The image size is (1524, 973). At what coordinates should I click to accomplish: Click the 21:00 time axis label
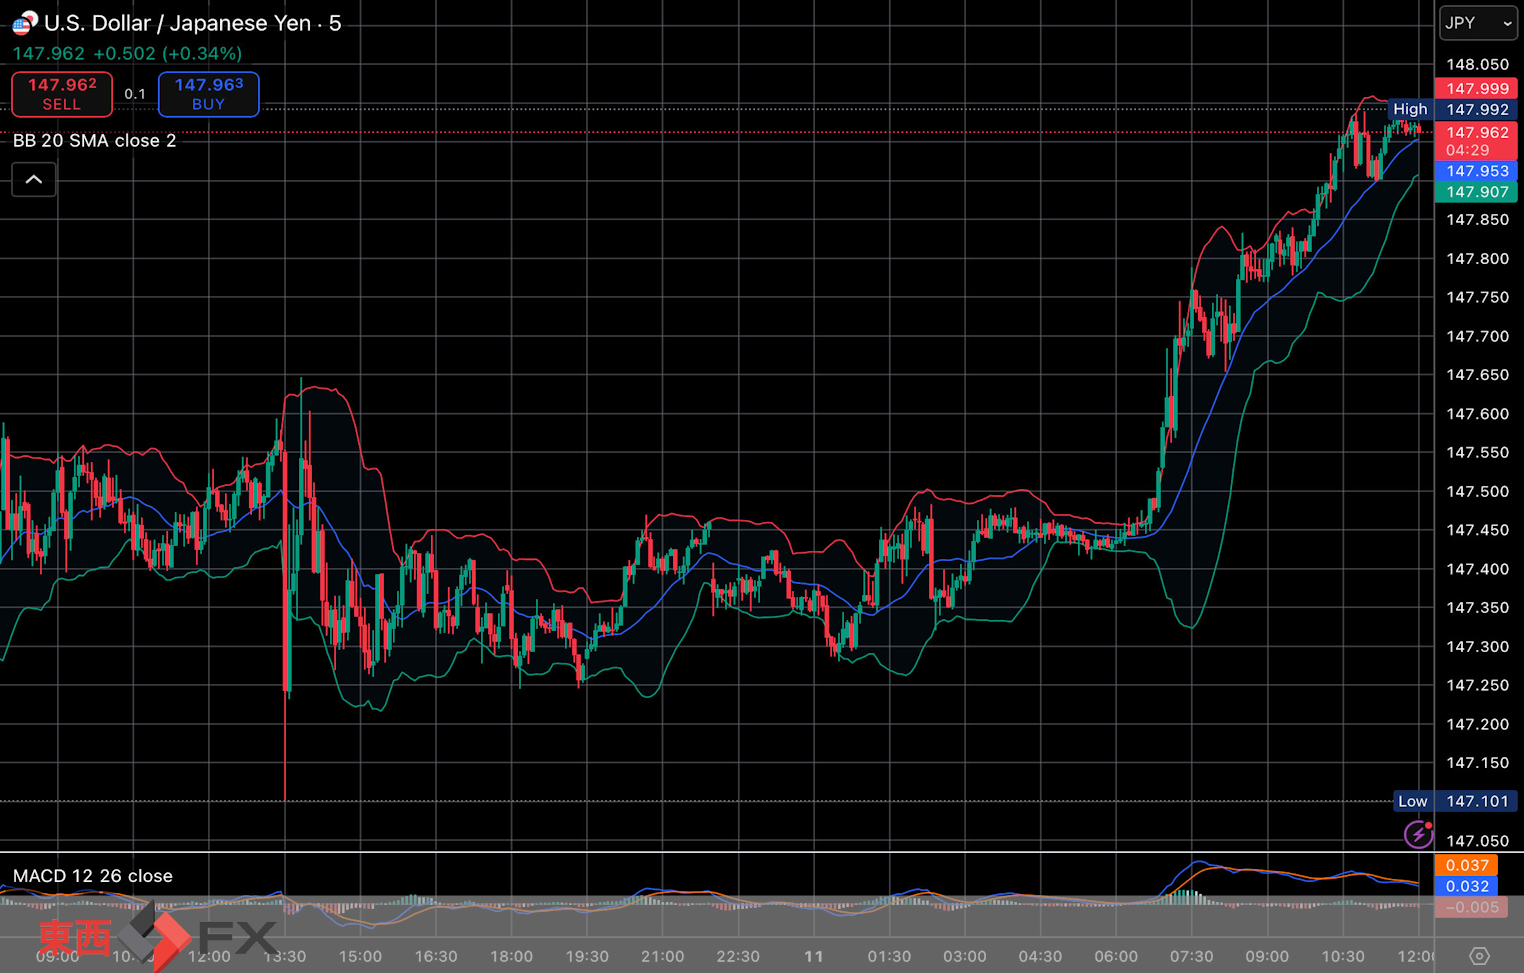[662, 956]
